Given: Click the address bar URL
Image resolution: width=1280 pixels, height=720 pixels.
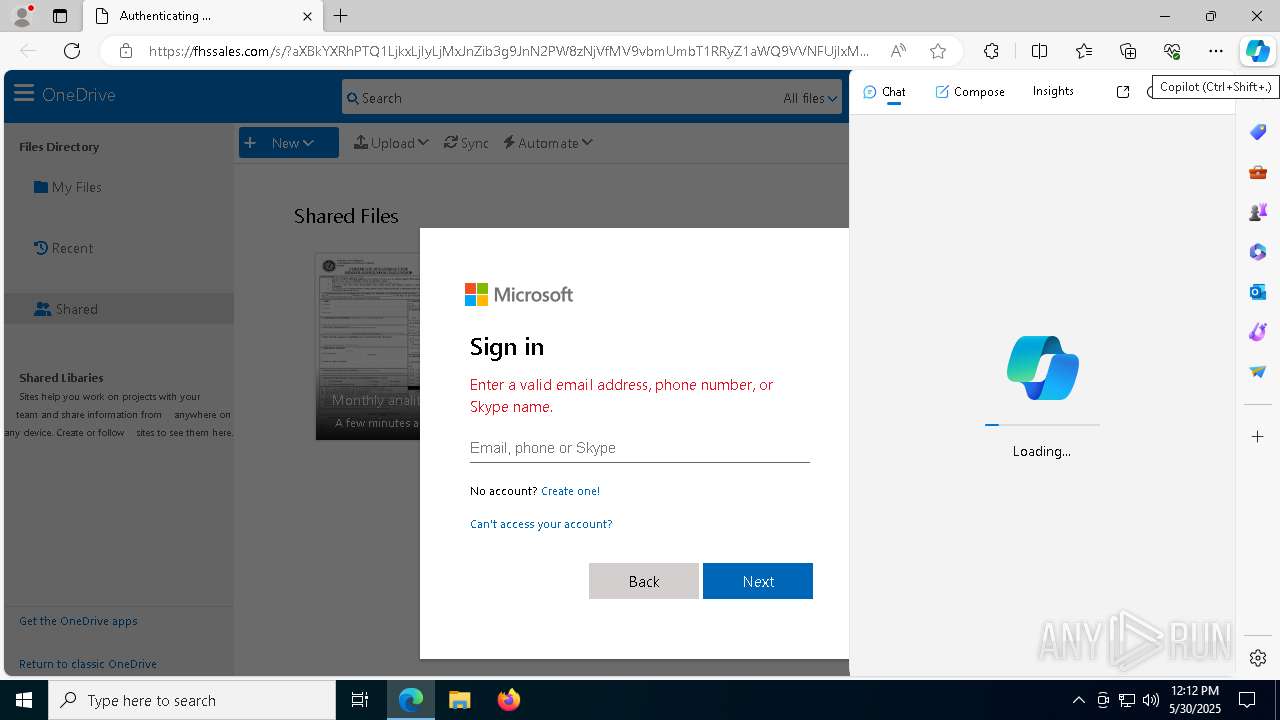Looking at the screenshot, I should tap(508, 51).
